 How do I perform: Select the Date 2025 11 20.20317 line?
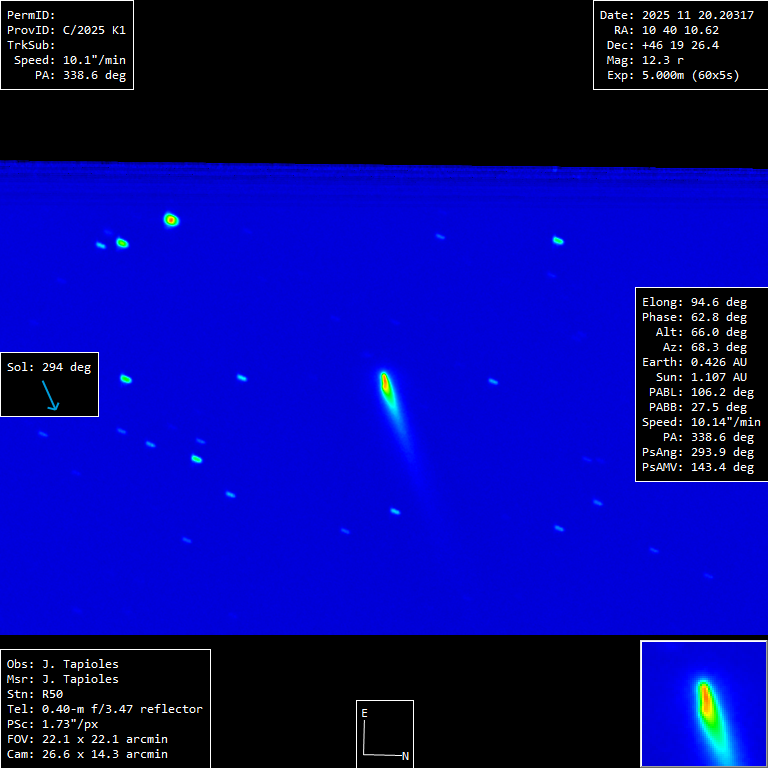(676, 15)
